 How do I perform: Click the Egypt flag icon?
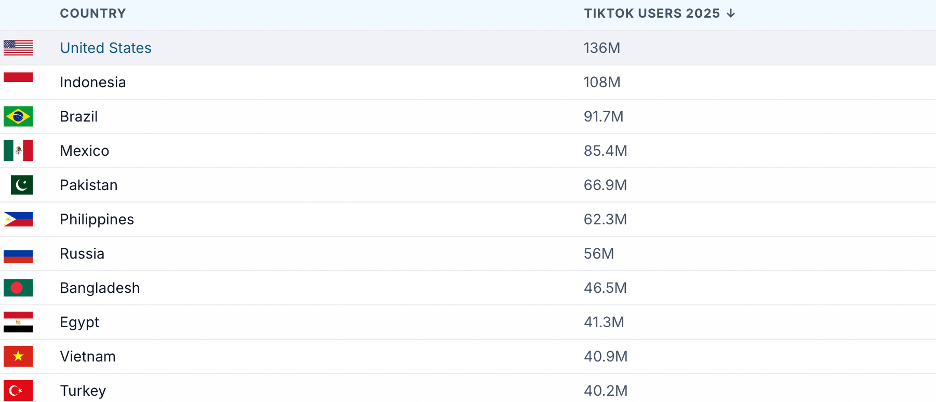coord(18,322)
